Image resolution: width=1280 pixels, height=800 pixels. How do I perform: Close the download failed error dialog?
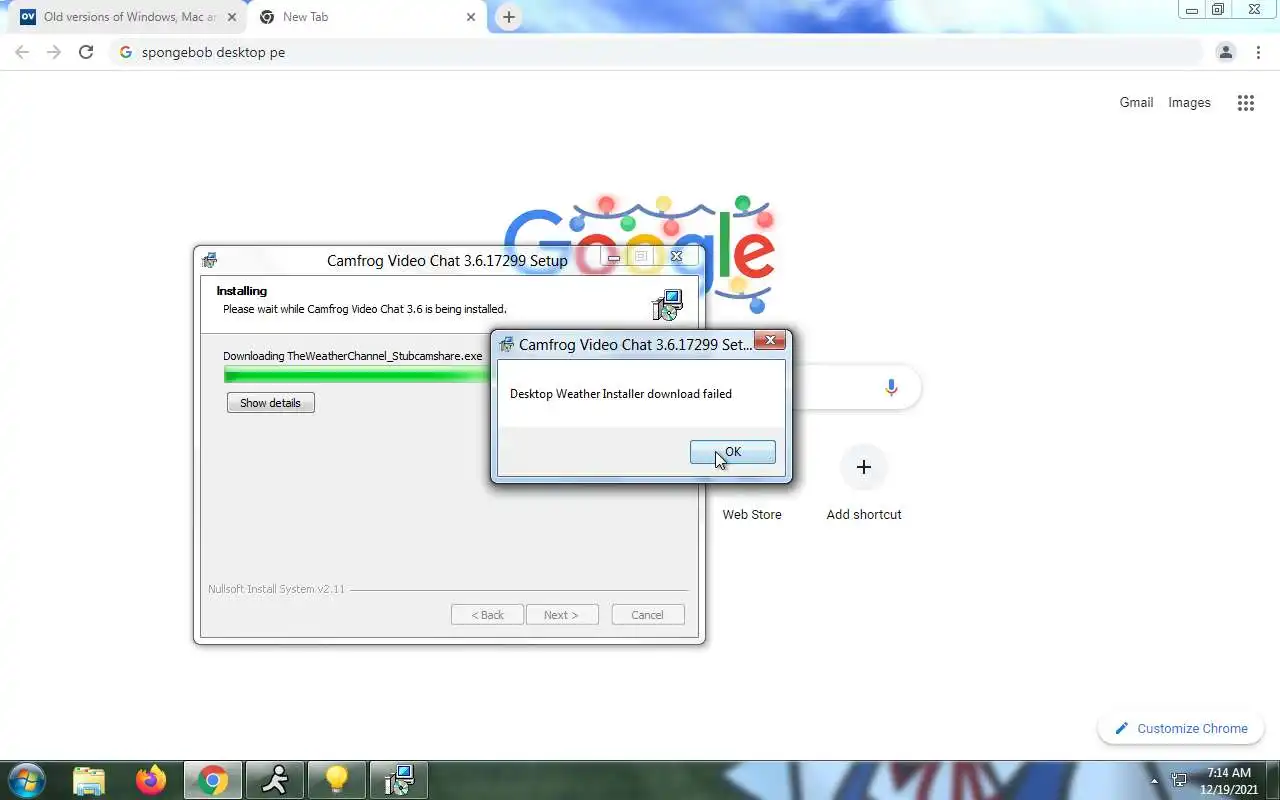pos(770,341)
